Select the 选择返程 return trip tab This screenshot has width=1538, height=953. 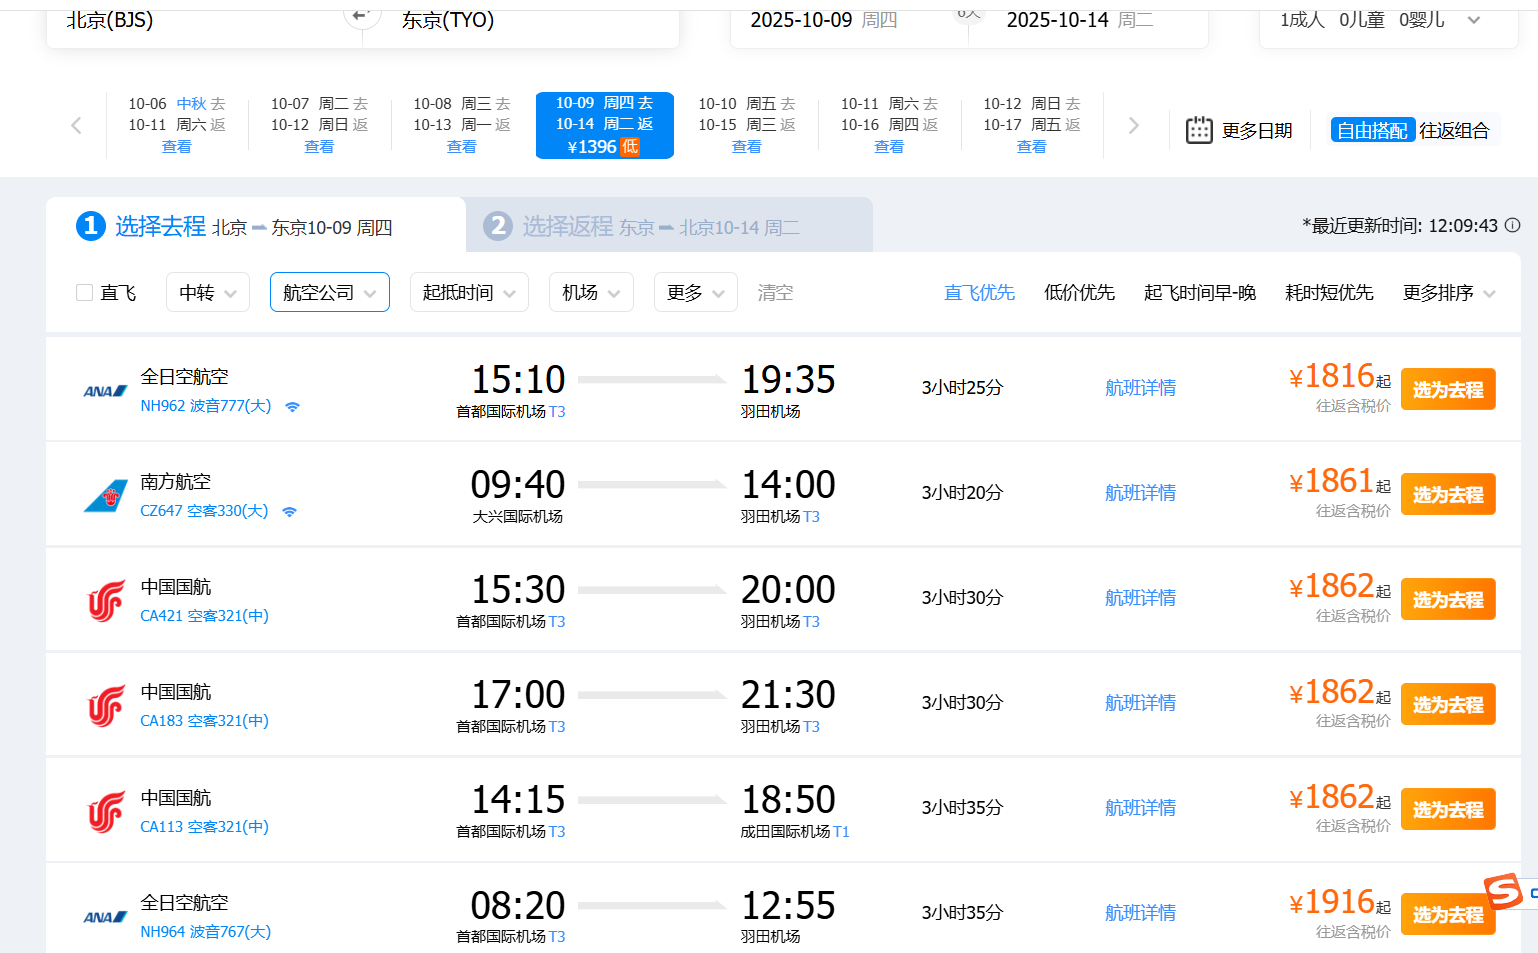point(668,226)
